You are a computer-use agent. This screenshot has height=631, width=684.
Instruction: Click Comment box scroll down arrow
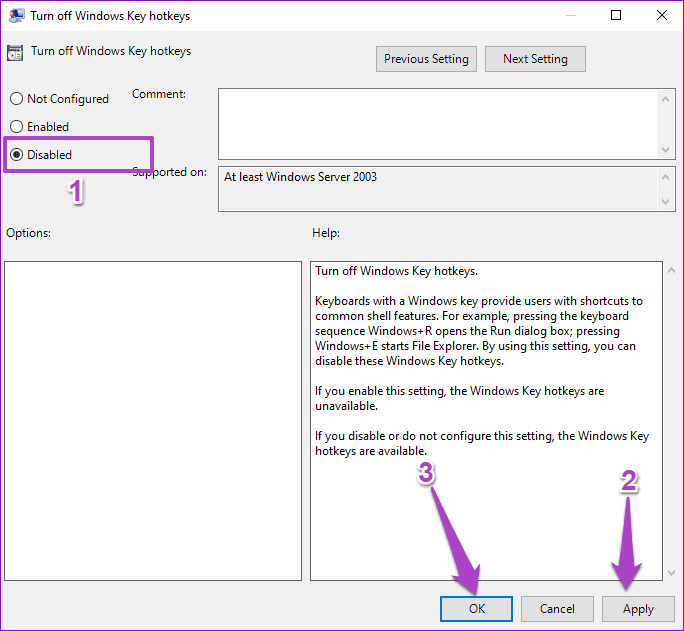point(665,150)
